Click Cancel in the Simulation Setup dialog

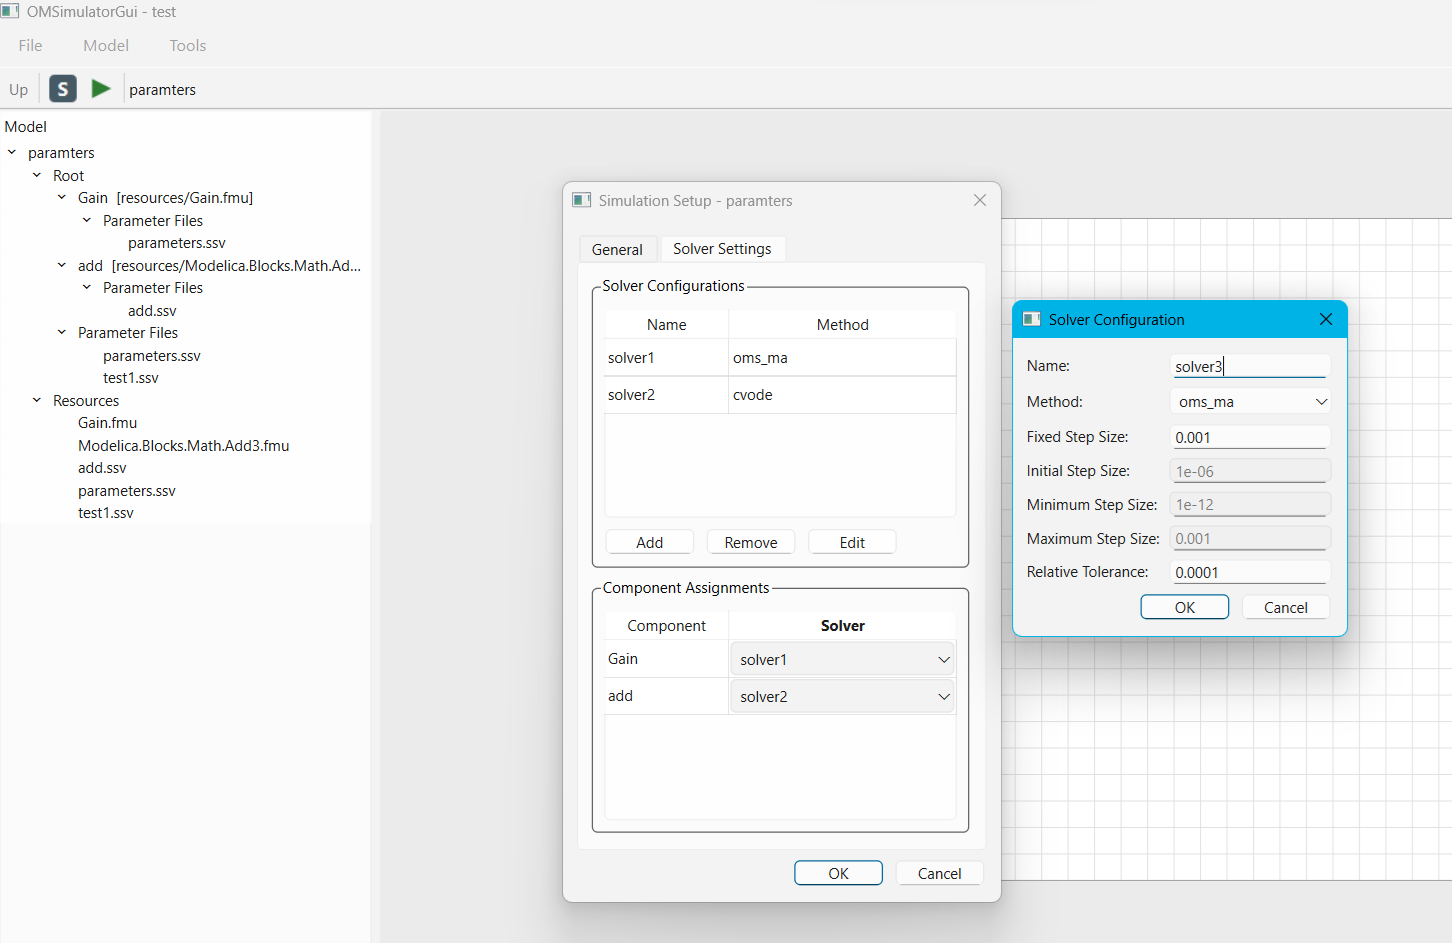tap(940, 873)
